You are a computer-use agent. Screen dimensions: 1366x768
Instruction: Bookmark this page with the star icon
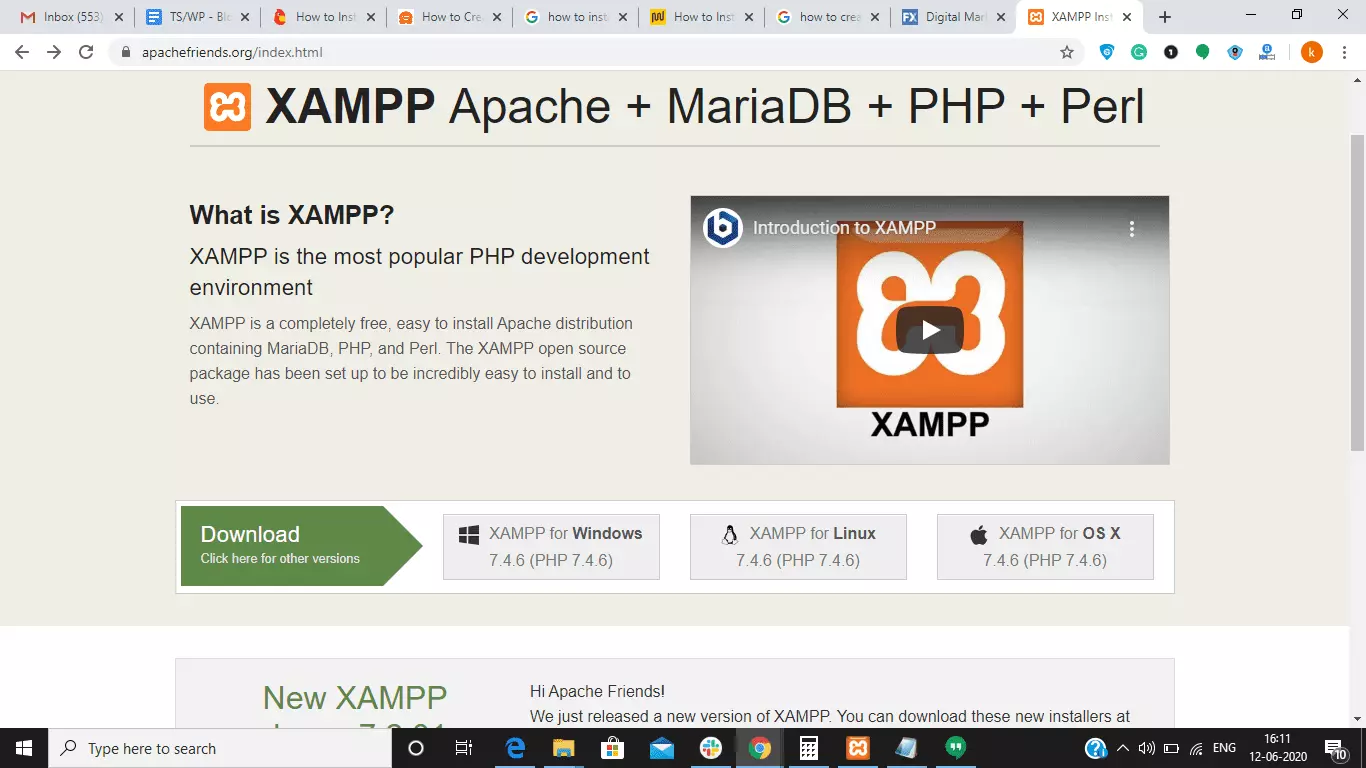[1067, 52]
